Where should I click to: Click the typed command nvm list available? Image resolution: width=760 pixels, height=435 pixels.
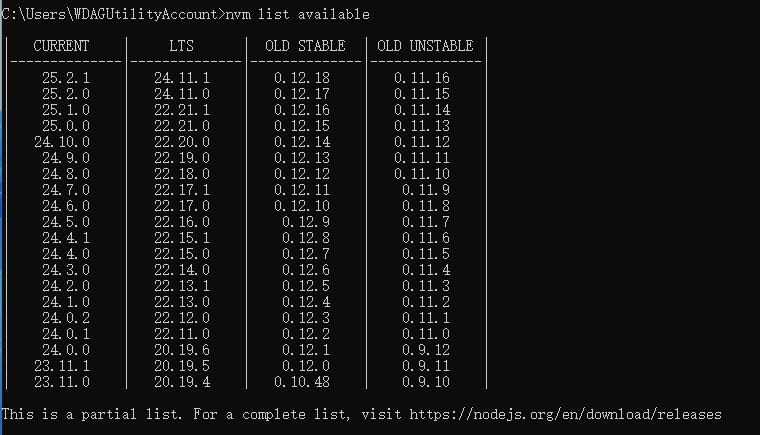(x=297, y=14)
